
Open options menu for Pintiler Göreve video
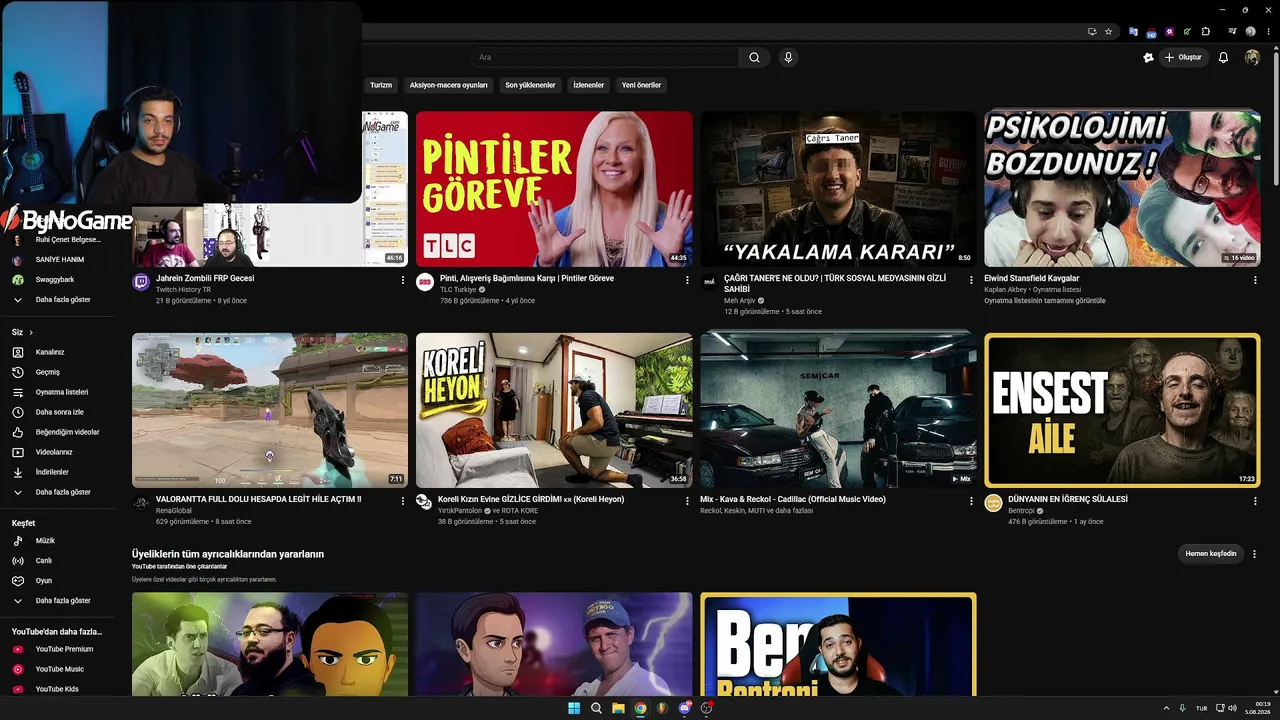tap(687, 280)
